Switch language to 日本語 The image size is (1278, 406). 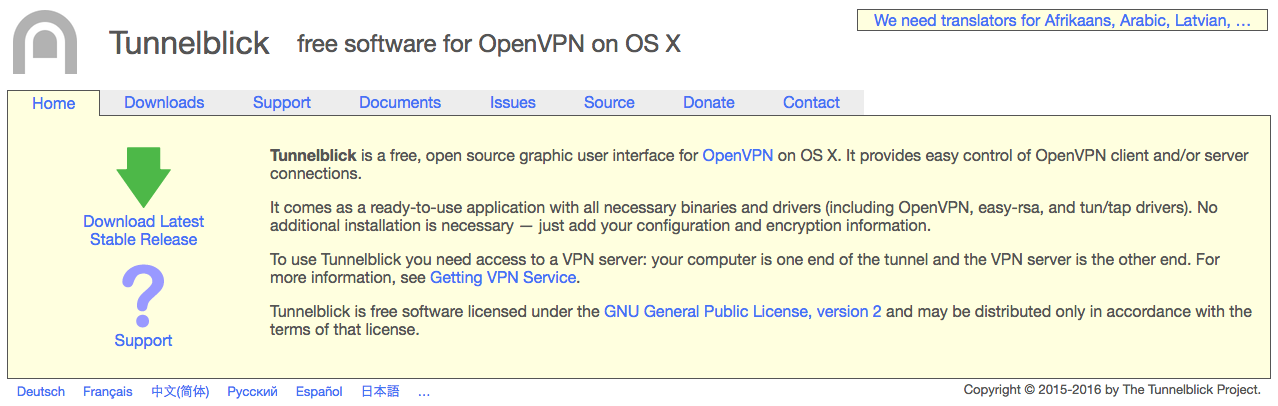(x=380, y=391)
